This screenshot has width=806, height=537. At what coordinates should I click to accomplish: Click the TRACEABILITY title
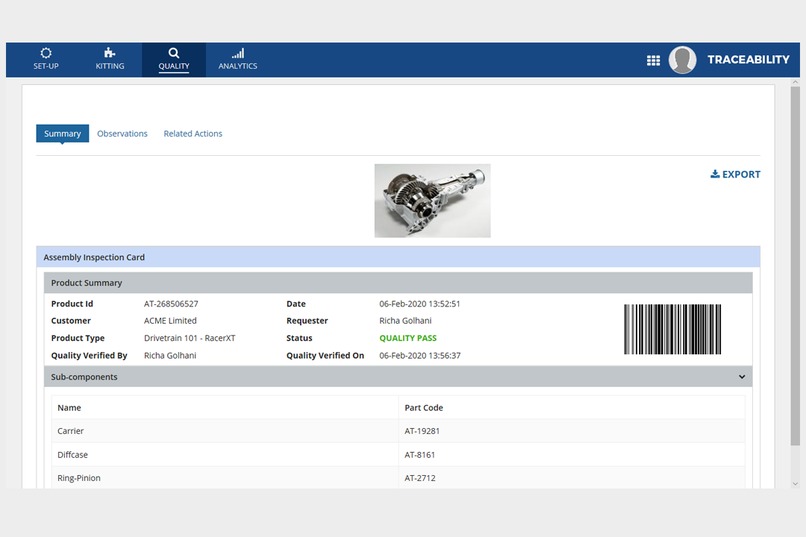748,60
